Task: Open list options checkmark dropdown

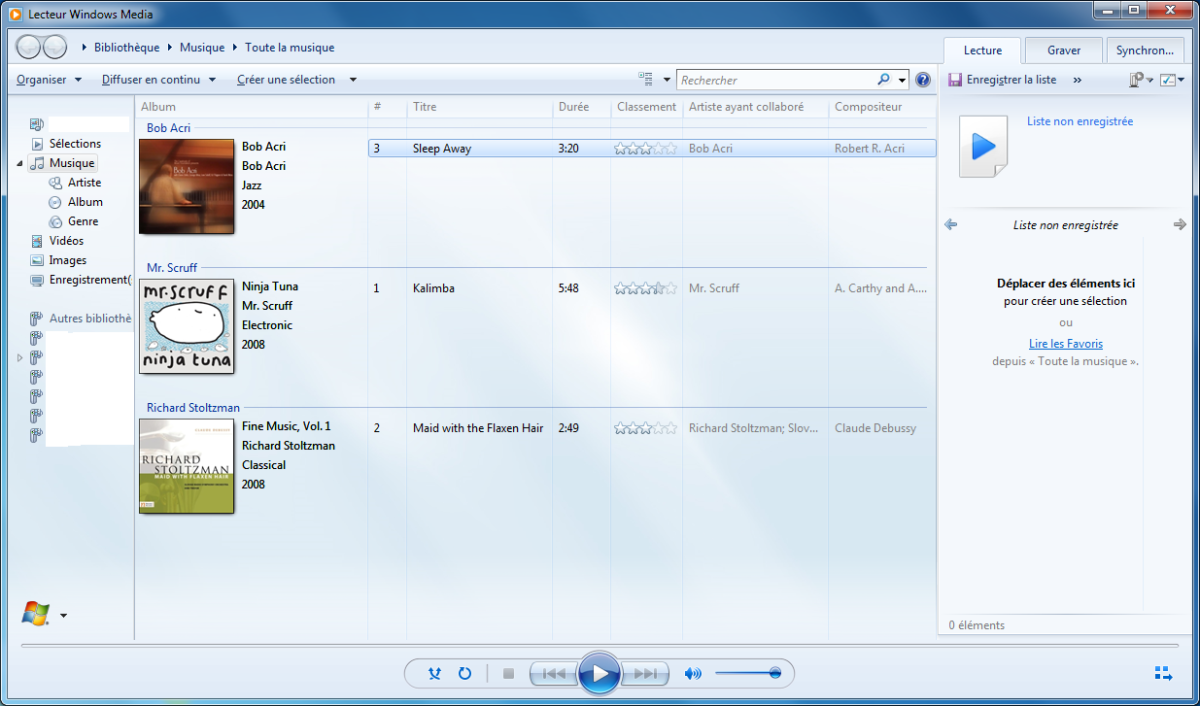Action: 1173,80
